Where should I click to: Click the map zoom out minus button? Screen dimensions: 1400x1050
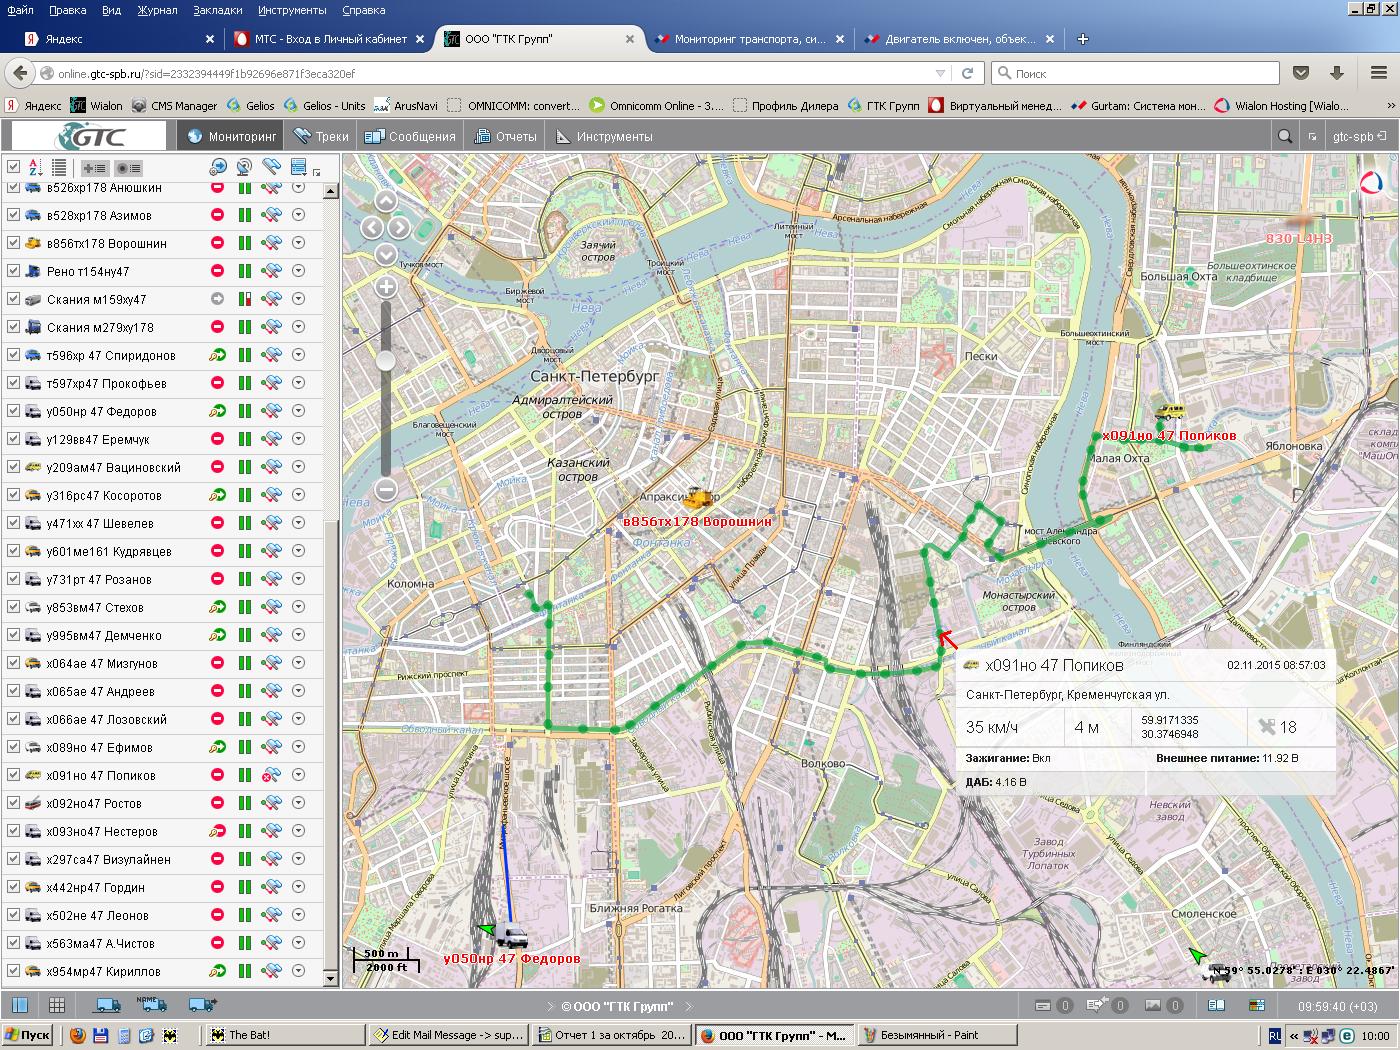(x=386, y=490)
